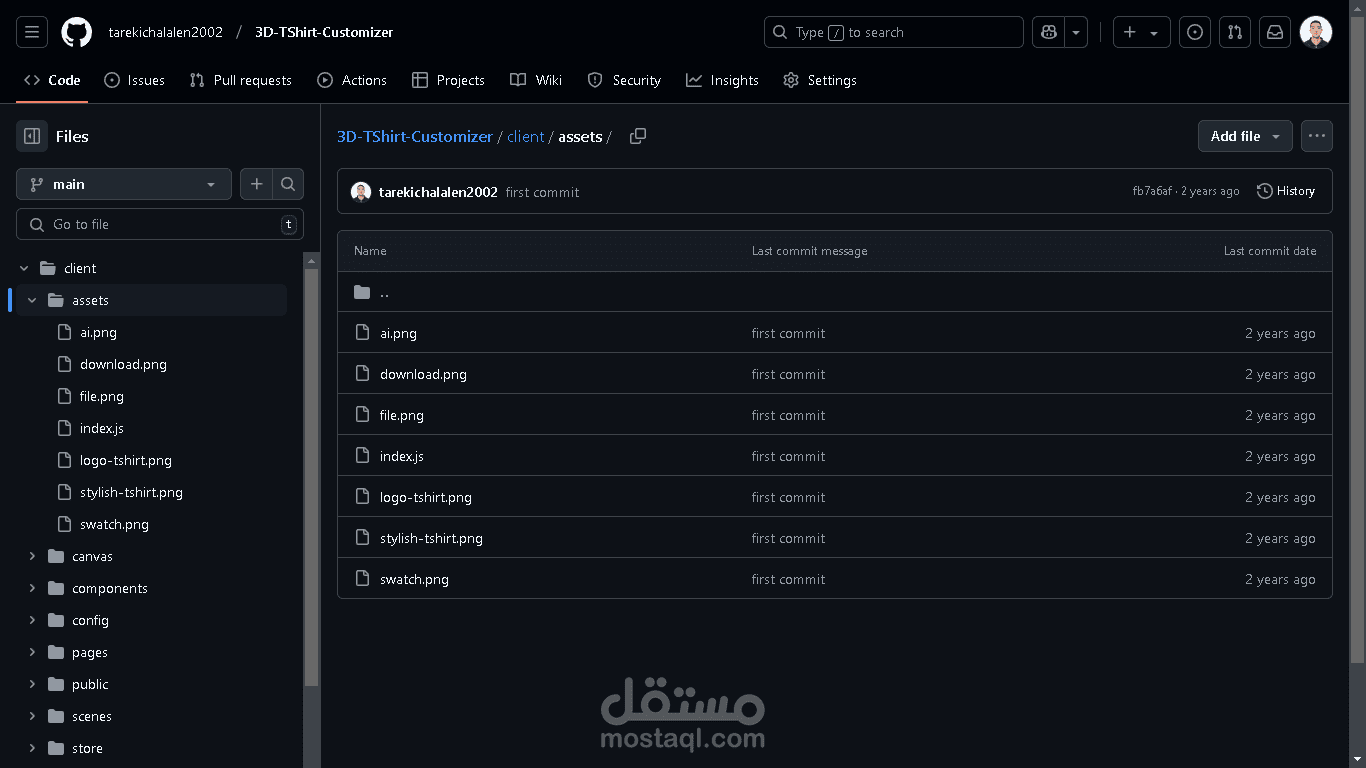Click the GitHub logo home icon

tap(77, 32)
